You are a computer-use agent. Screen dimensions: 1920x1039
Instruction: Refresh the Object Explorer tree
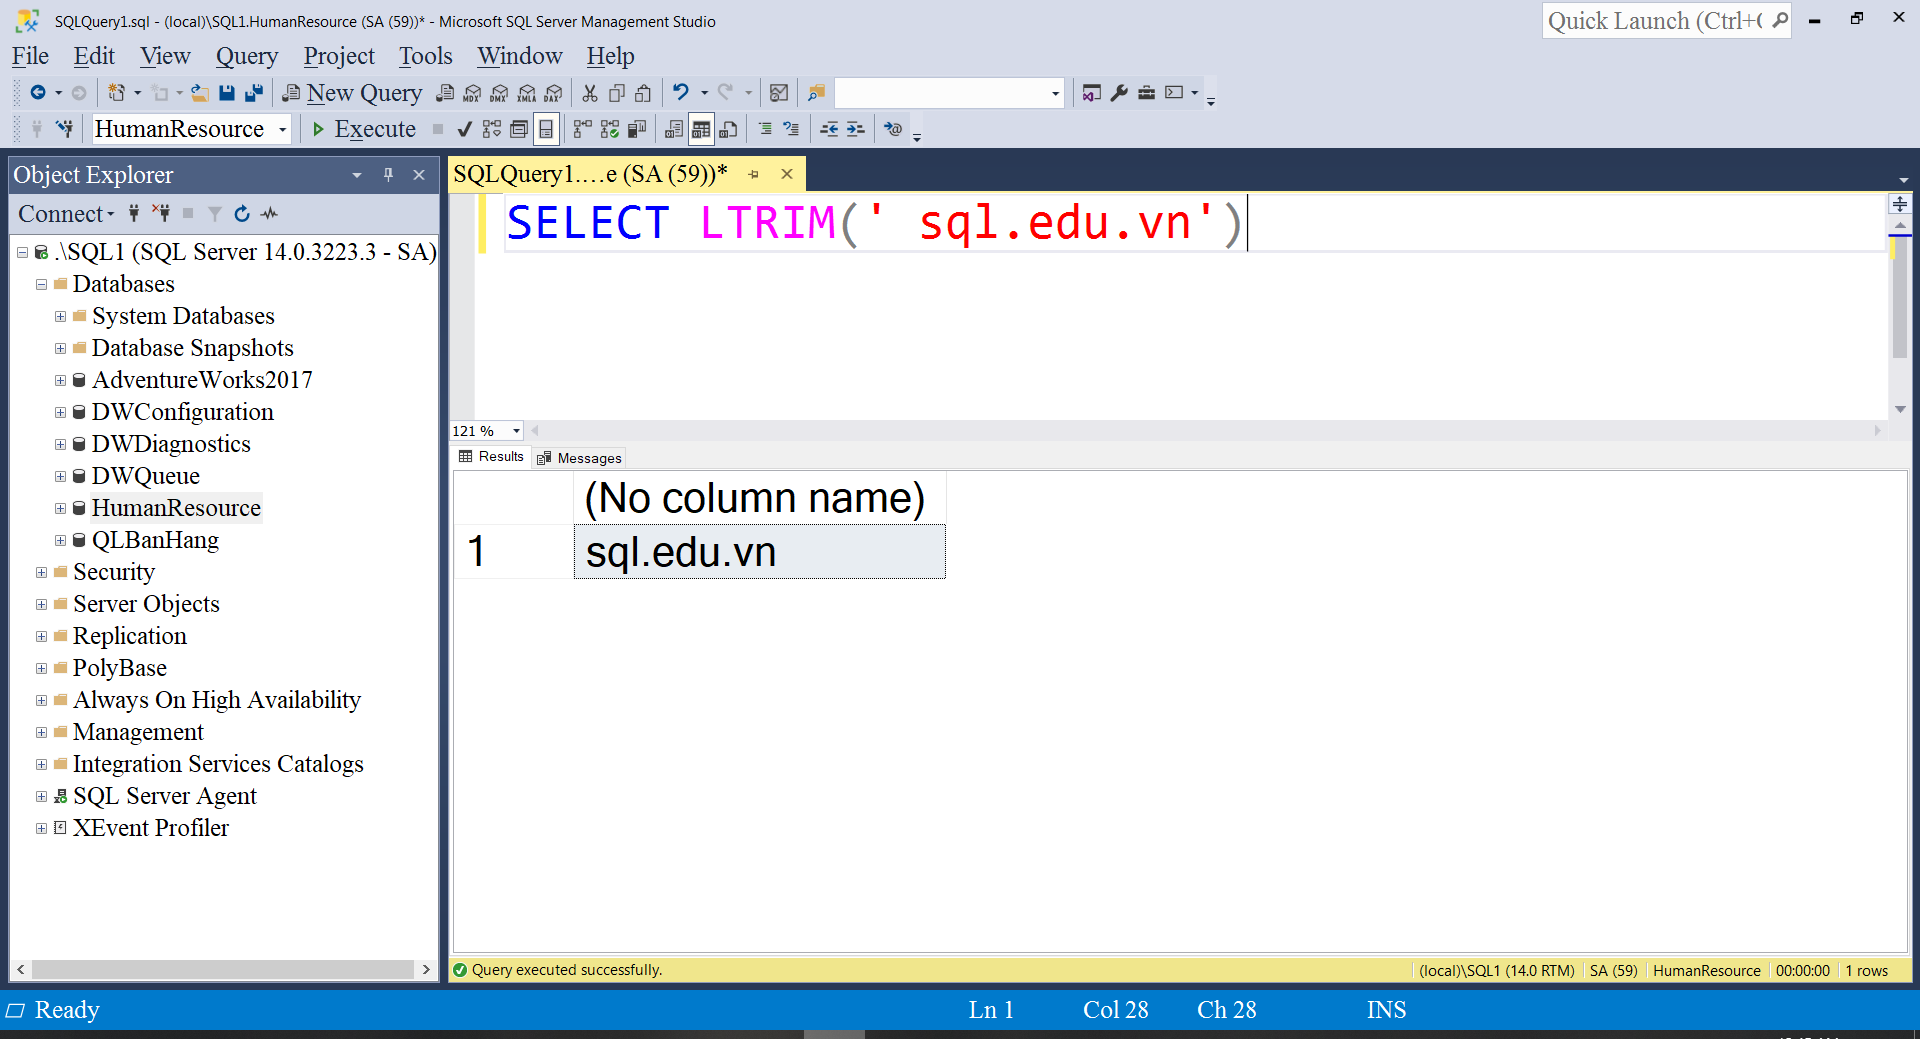[242, 214]
